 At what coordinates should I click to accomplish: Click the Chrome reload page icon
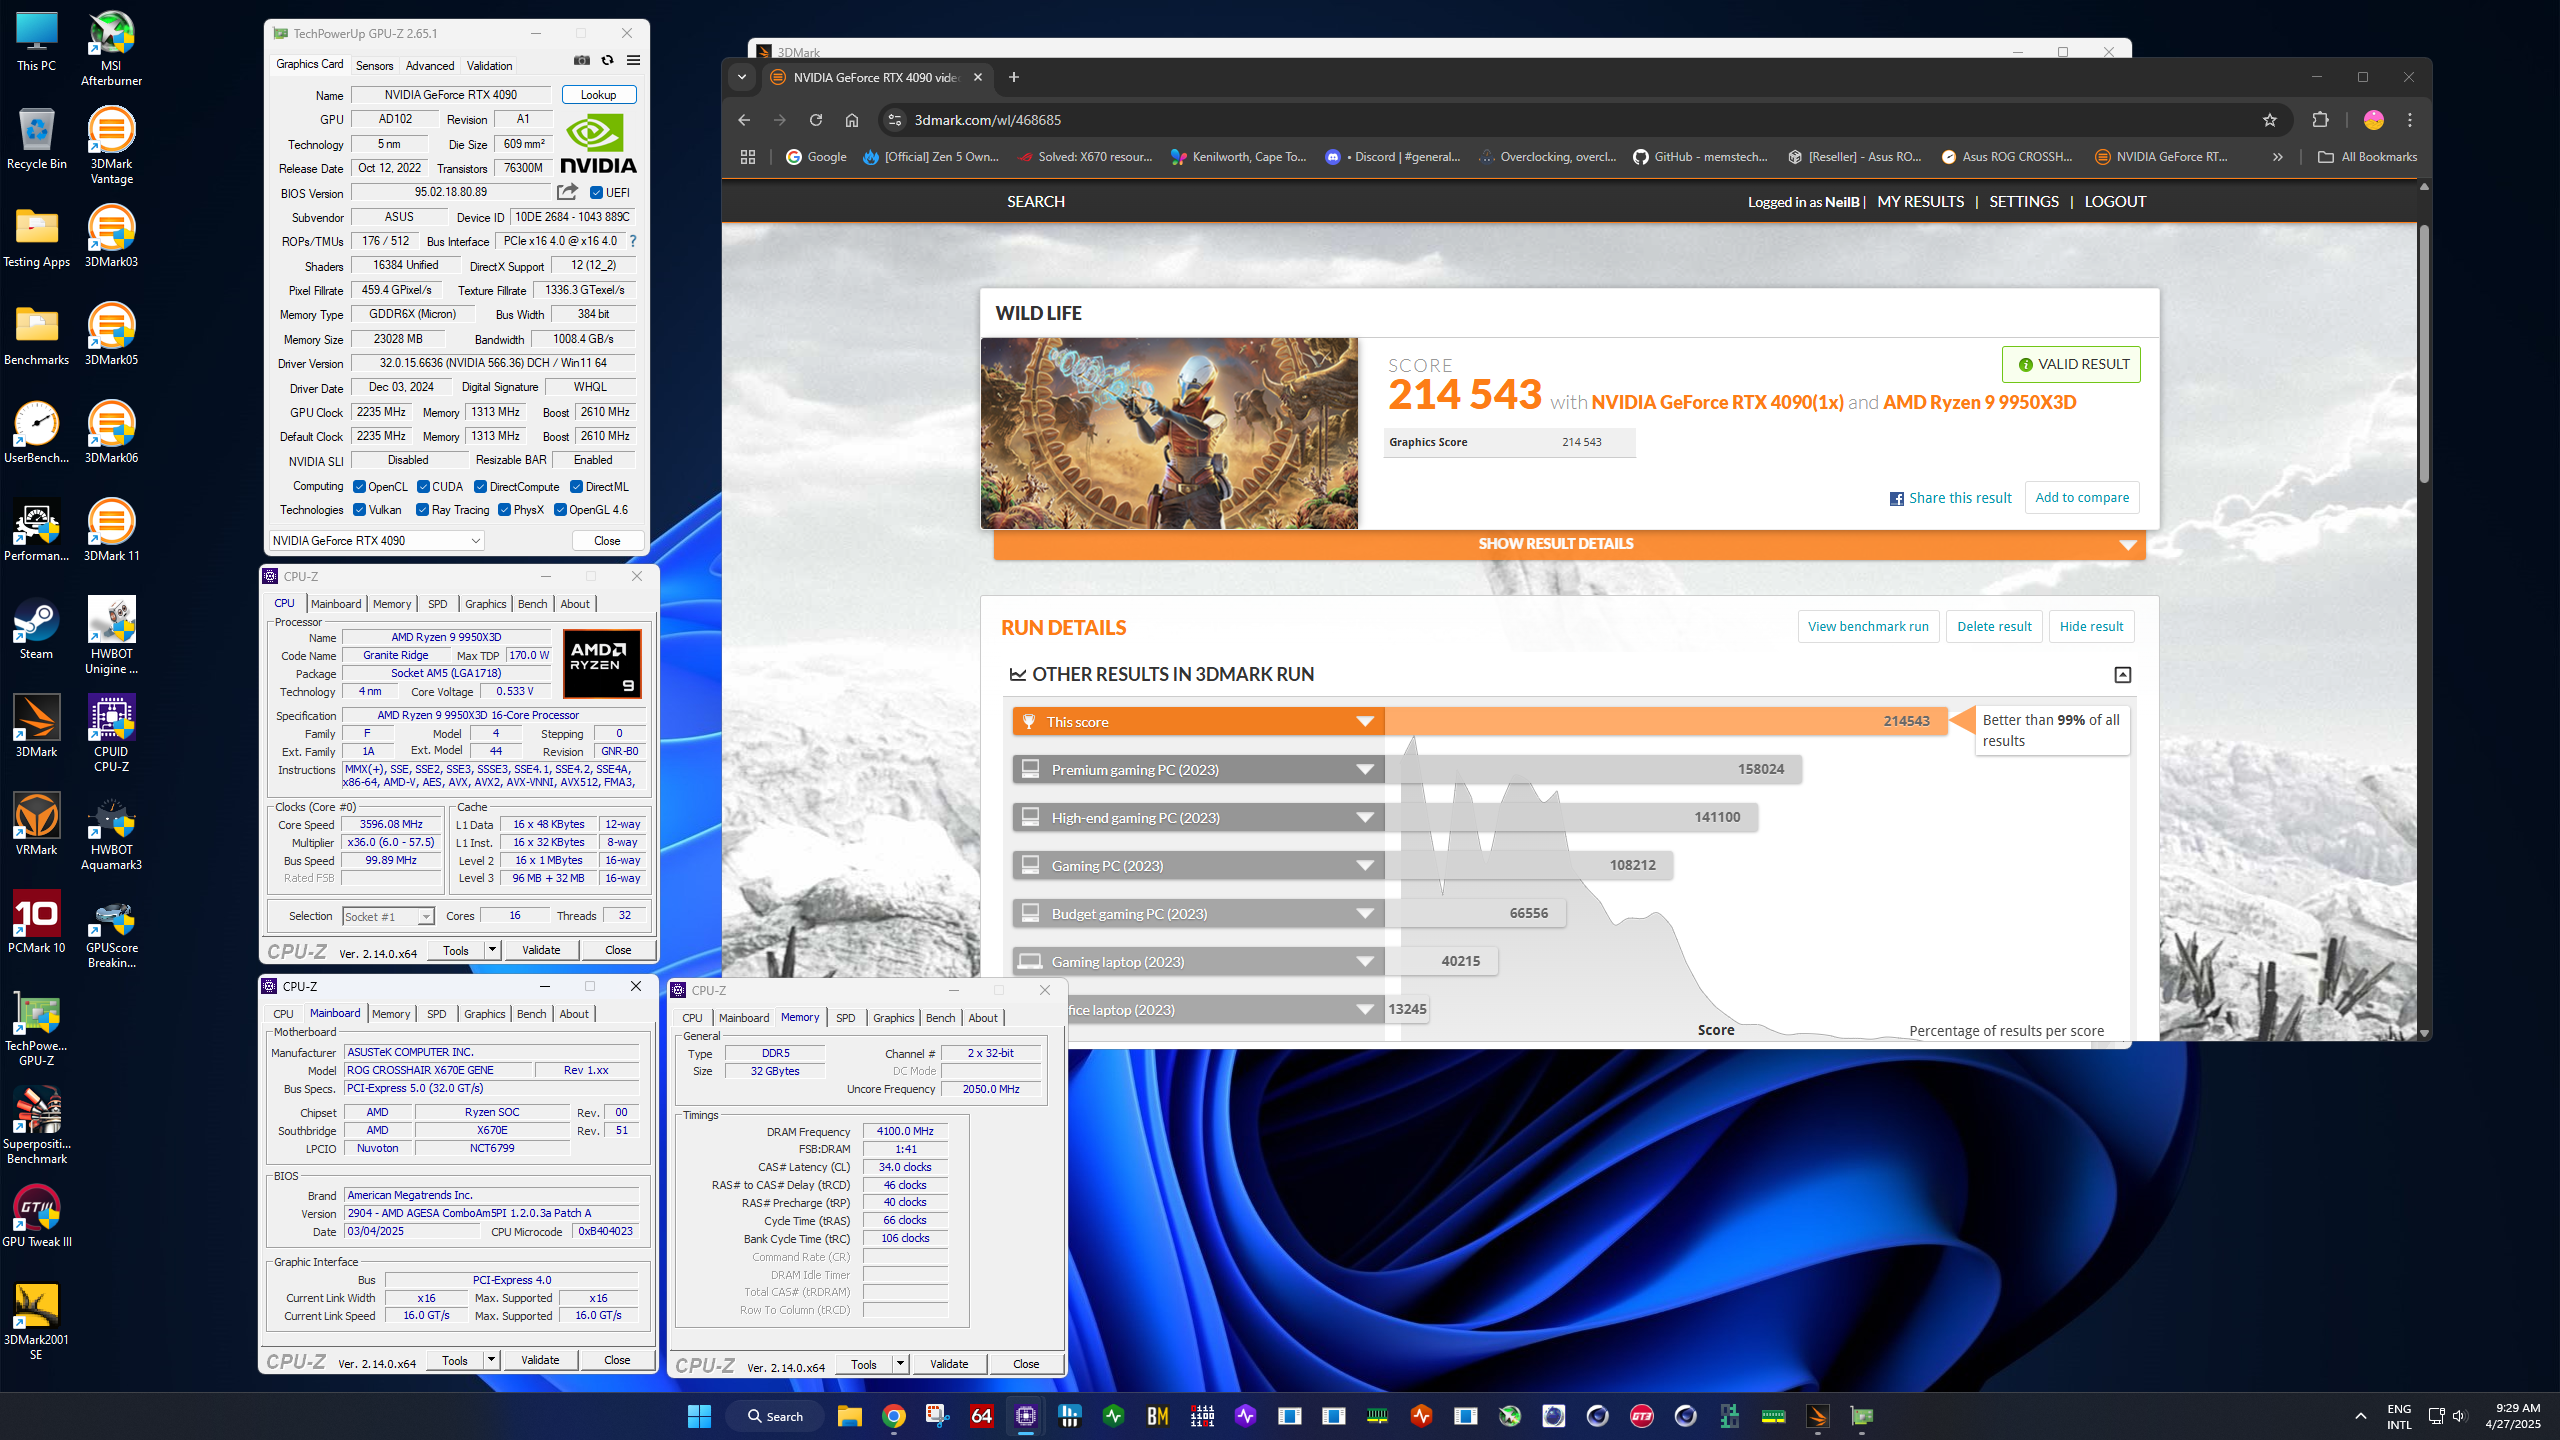(x=816, y=120)
